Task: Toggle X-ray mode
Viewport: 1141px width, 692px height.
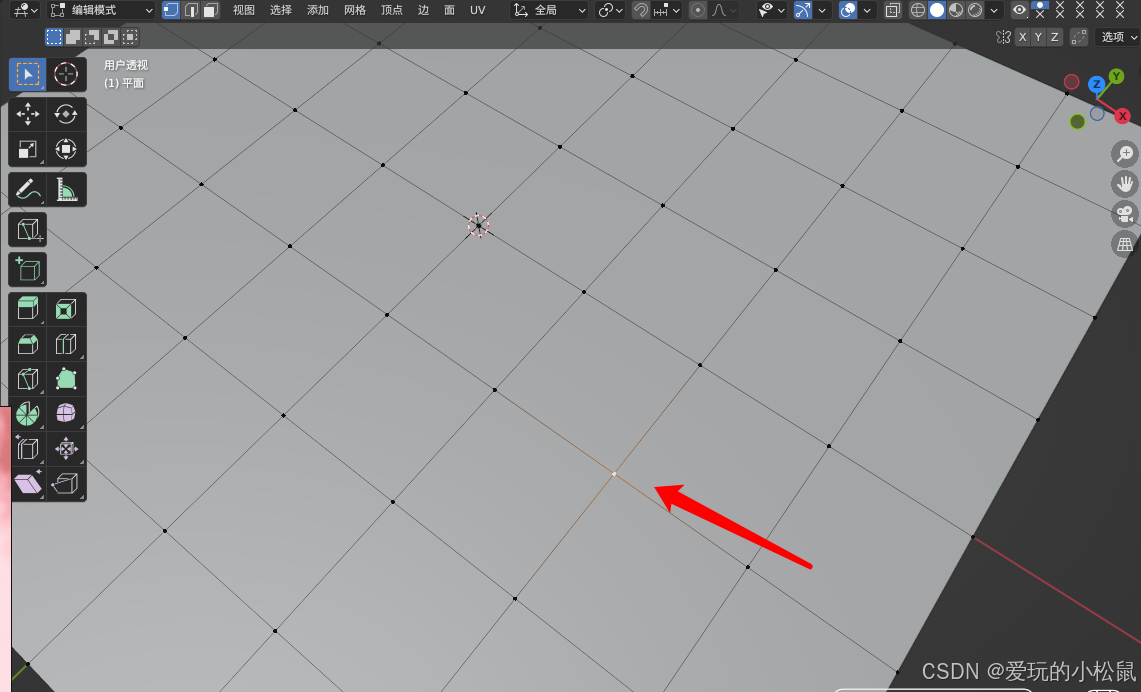Action: pos(893,10)
